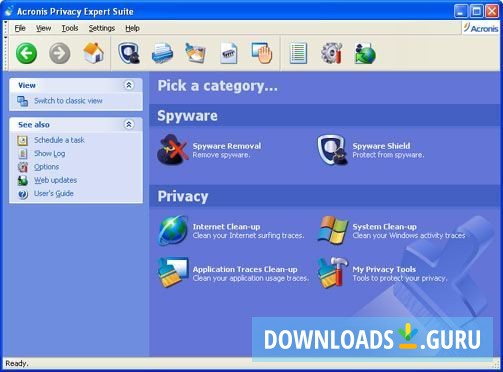Click the Options sidebar icon
Screen dimensions: 503x372
(x=23, y=167)
